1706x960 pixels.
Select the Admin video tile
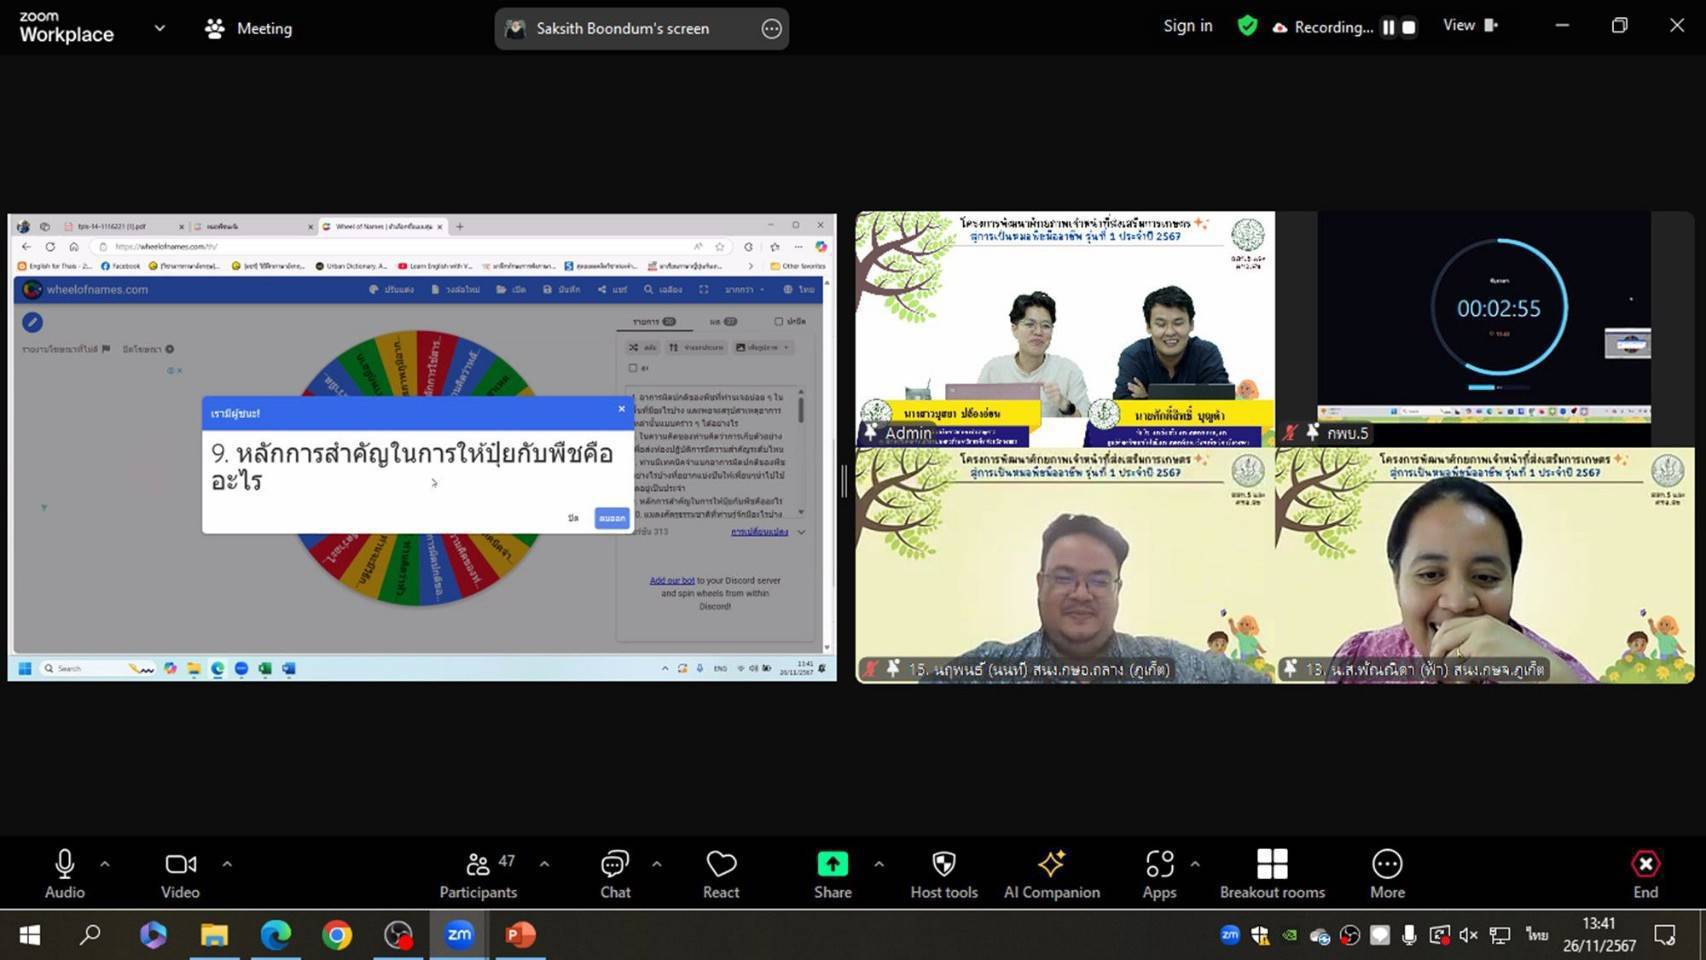(x=1065, y=329)
